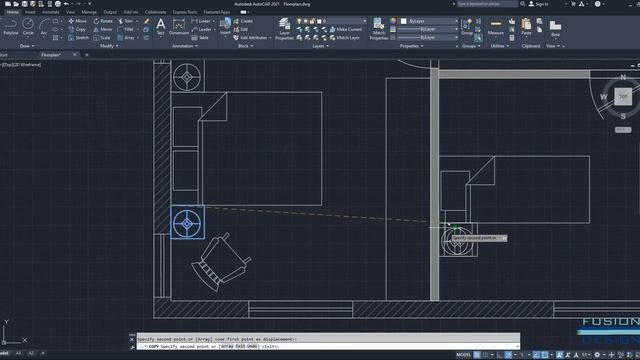This screenshot has height=360, width=640.
Task: Select the Dimension tool
Action: click(179, 27)
